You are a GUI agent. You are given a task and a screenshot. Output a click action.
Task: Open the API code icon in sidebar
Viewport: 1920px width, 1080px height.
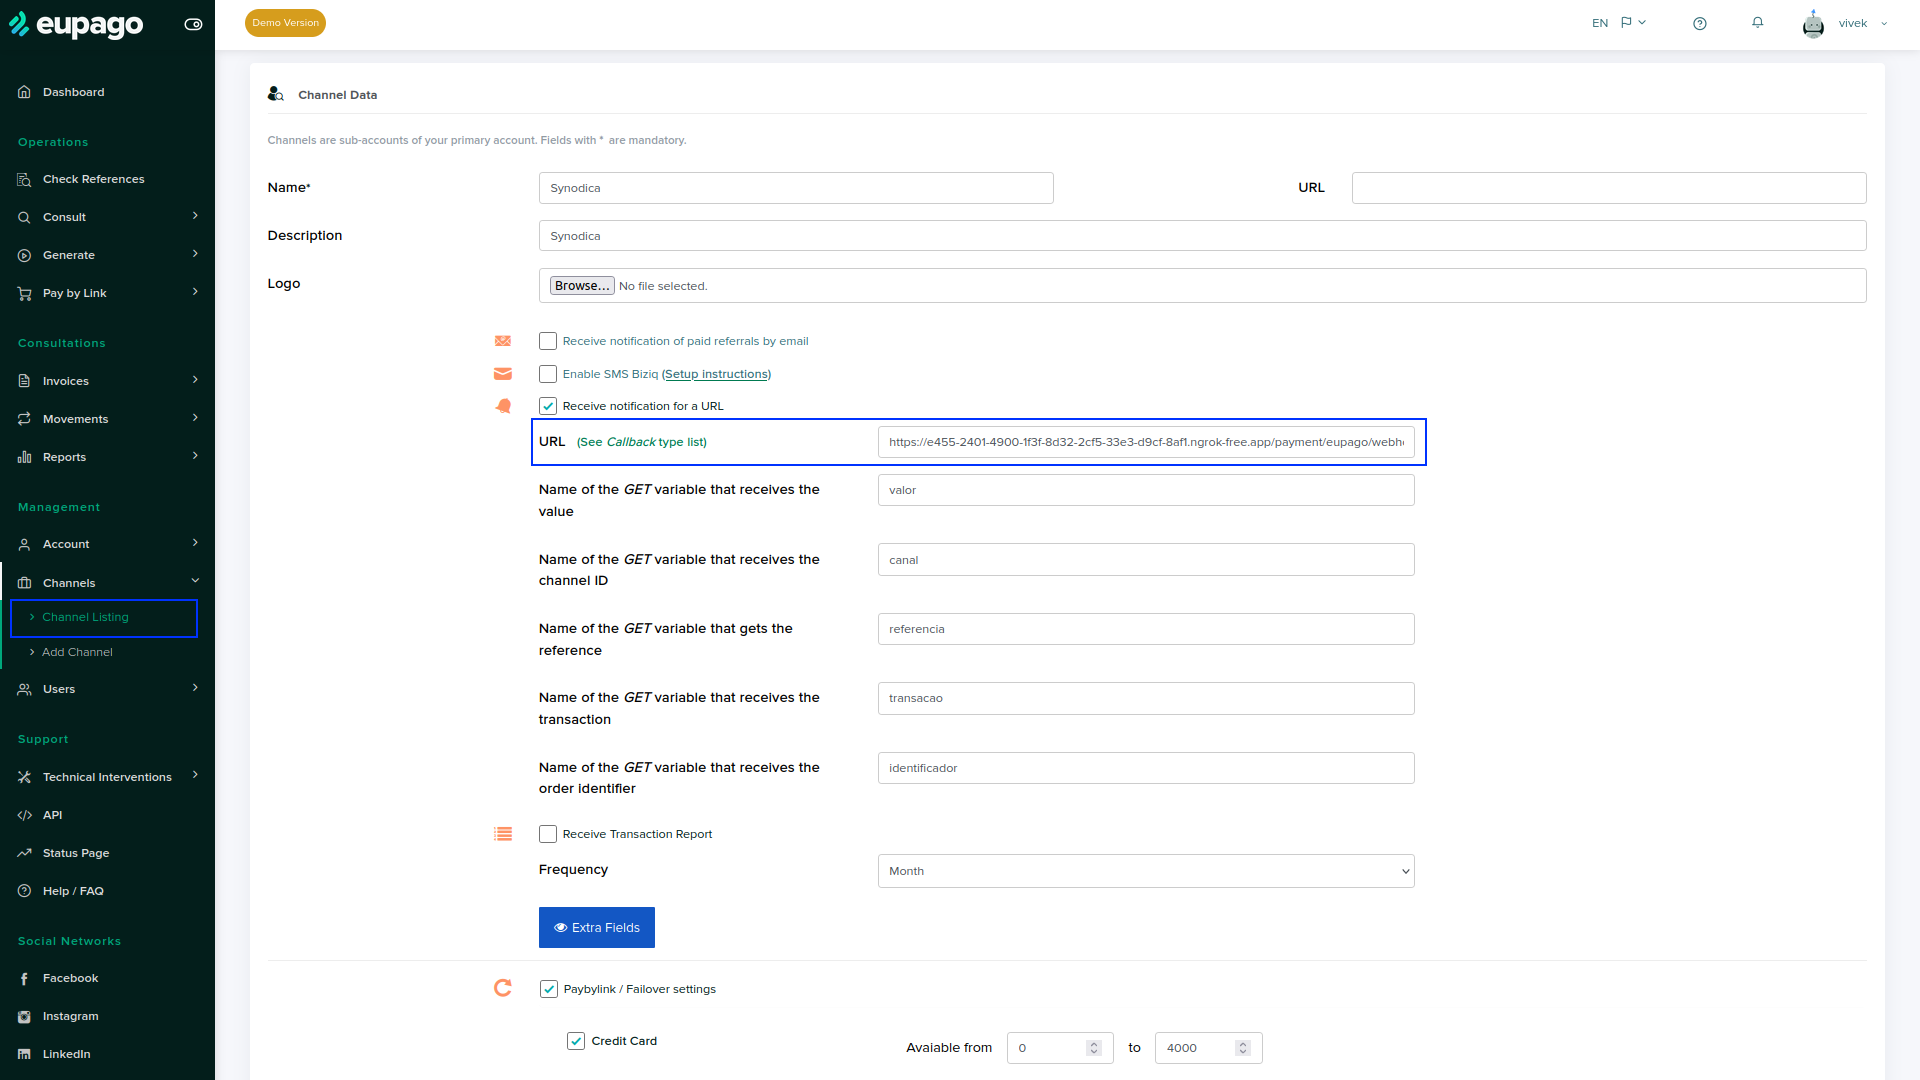25,815
